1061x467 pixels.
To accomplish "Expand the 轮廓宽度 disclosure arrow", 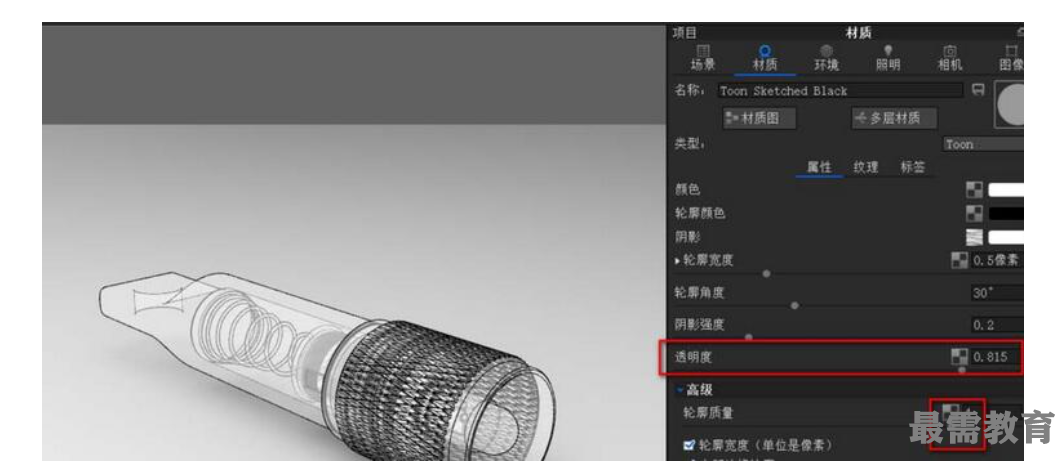I will tap(678, 261).
